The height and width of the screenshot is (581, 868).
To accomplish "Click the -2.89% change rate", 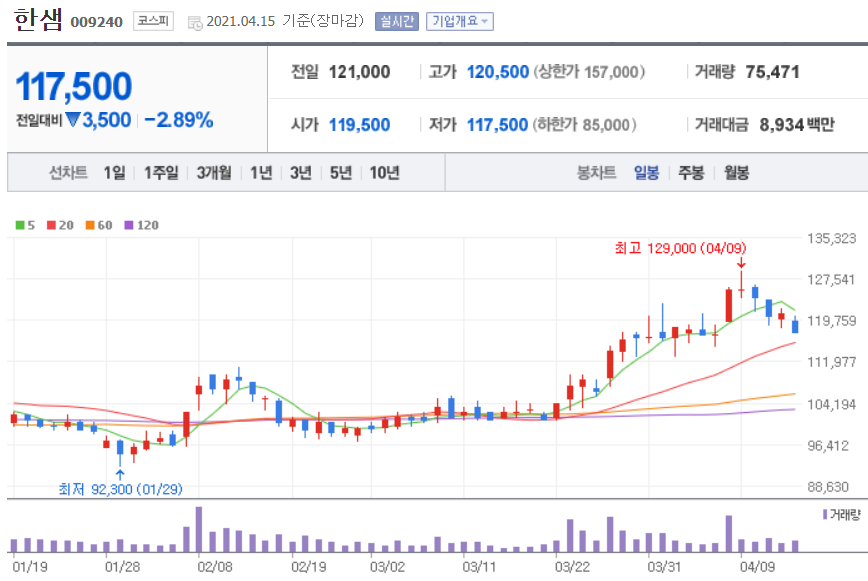I will pyautogui.click(x=179, y=120).
